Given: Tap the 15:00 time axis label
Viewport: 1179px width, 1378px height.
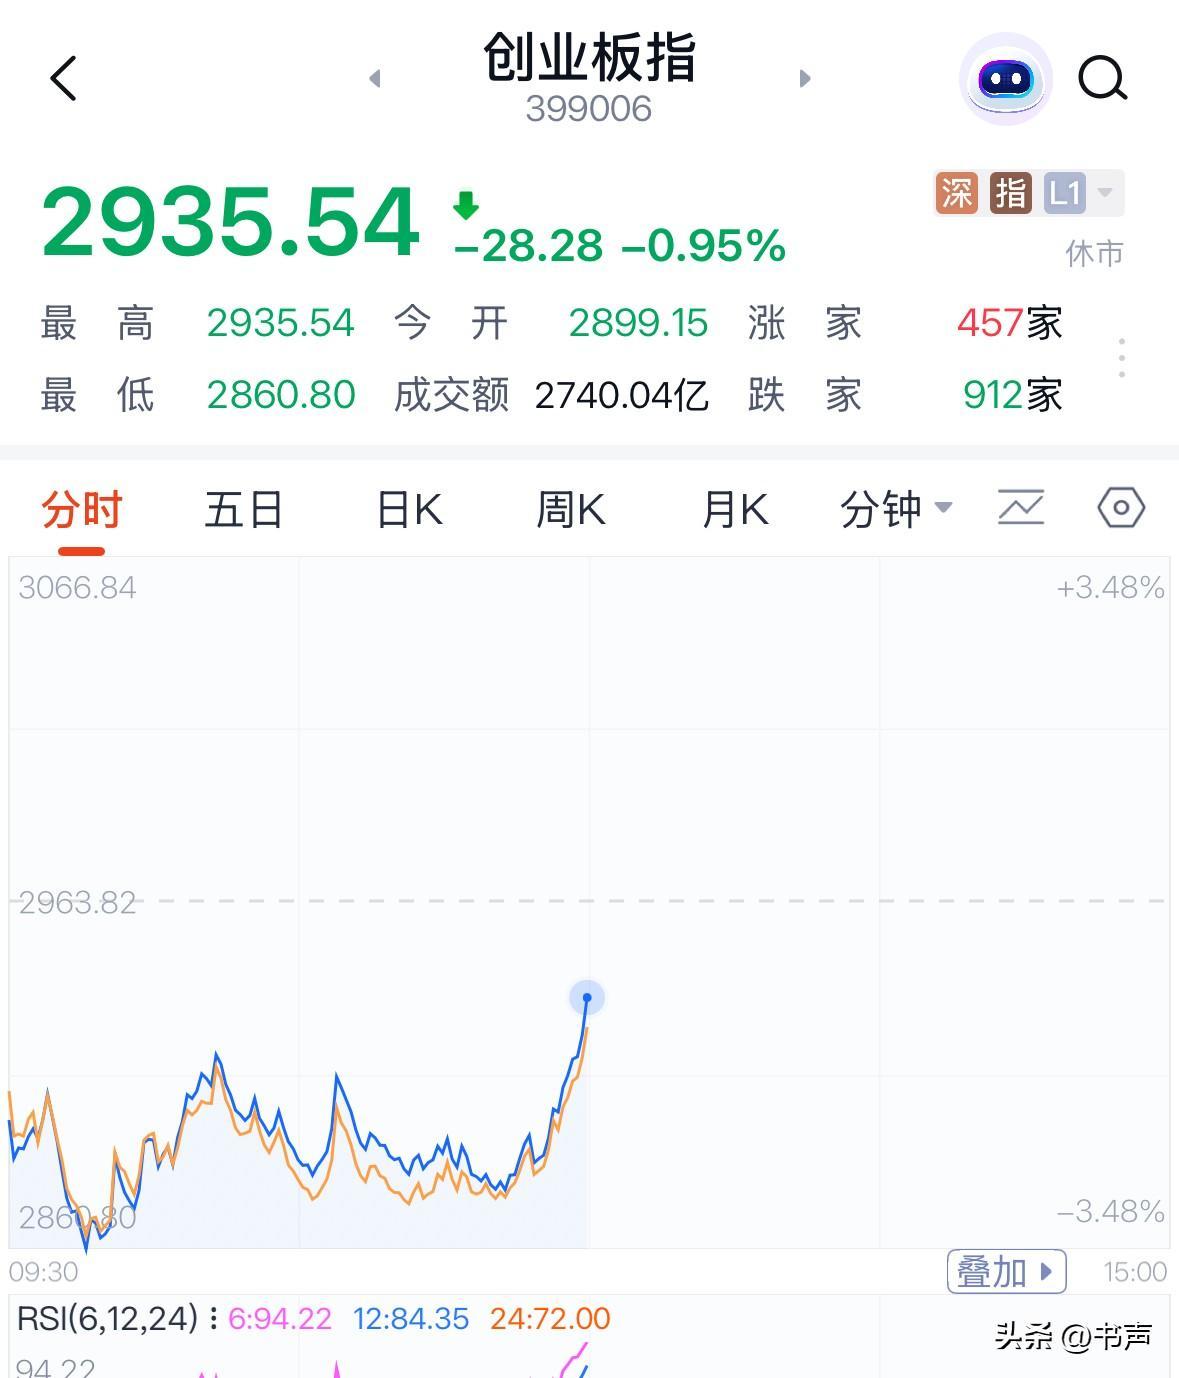Looking at the screenshot, I should point(1135,1272).
